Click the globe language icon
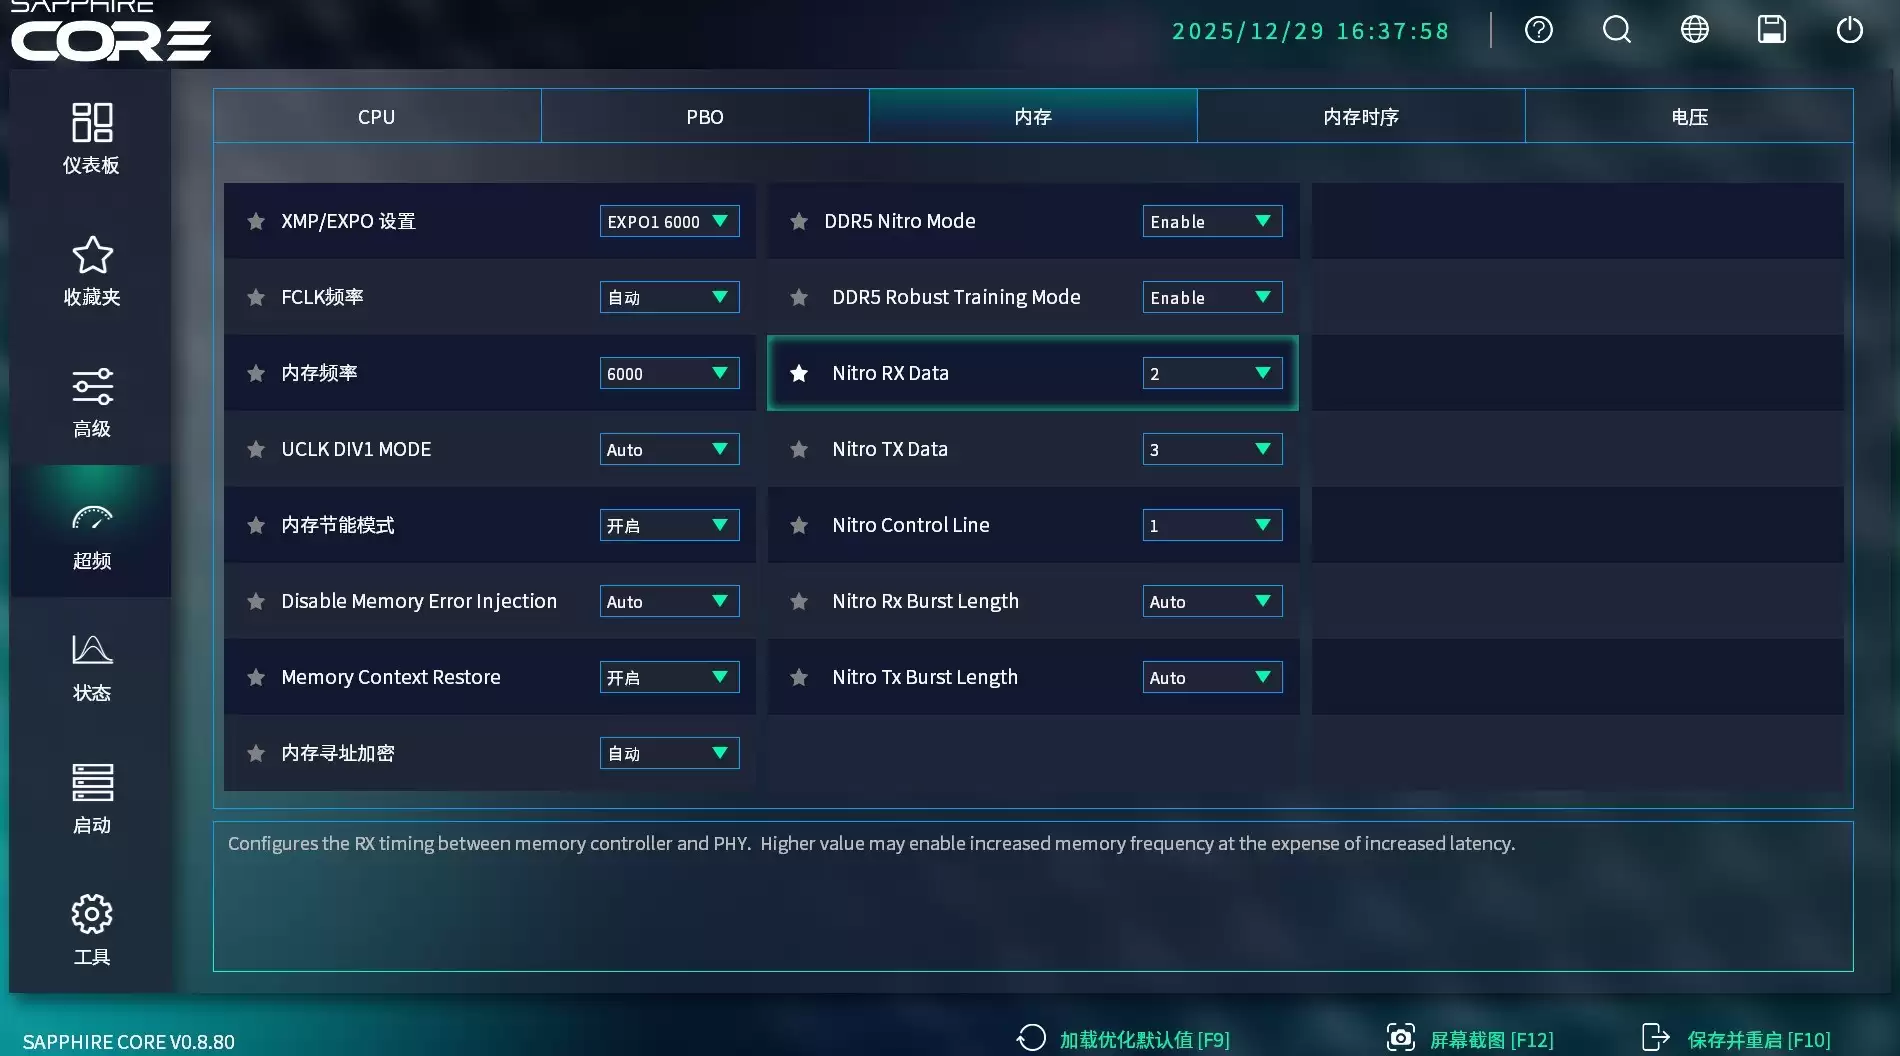The image size is (1900, 1056). click(1694, 30)
